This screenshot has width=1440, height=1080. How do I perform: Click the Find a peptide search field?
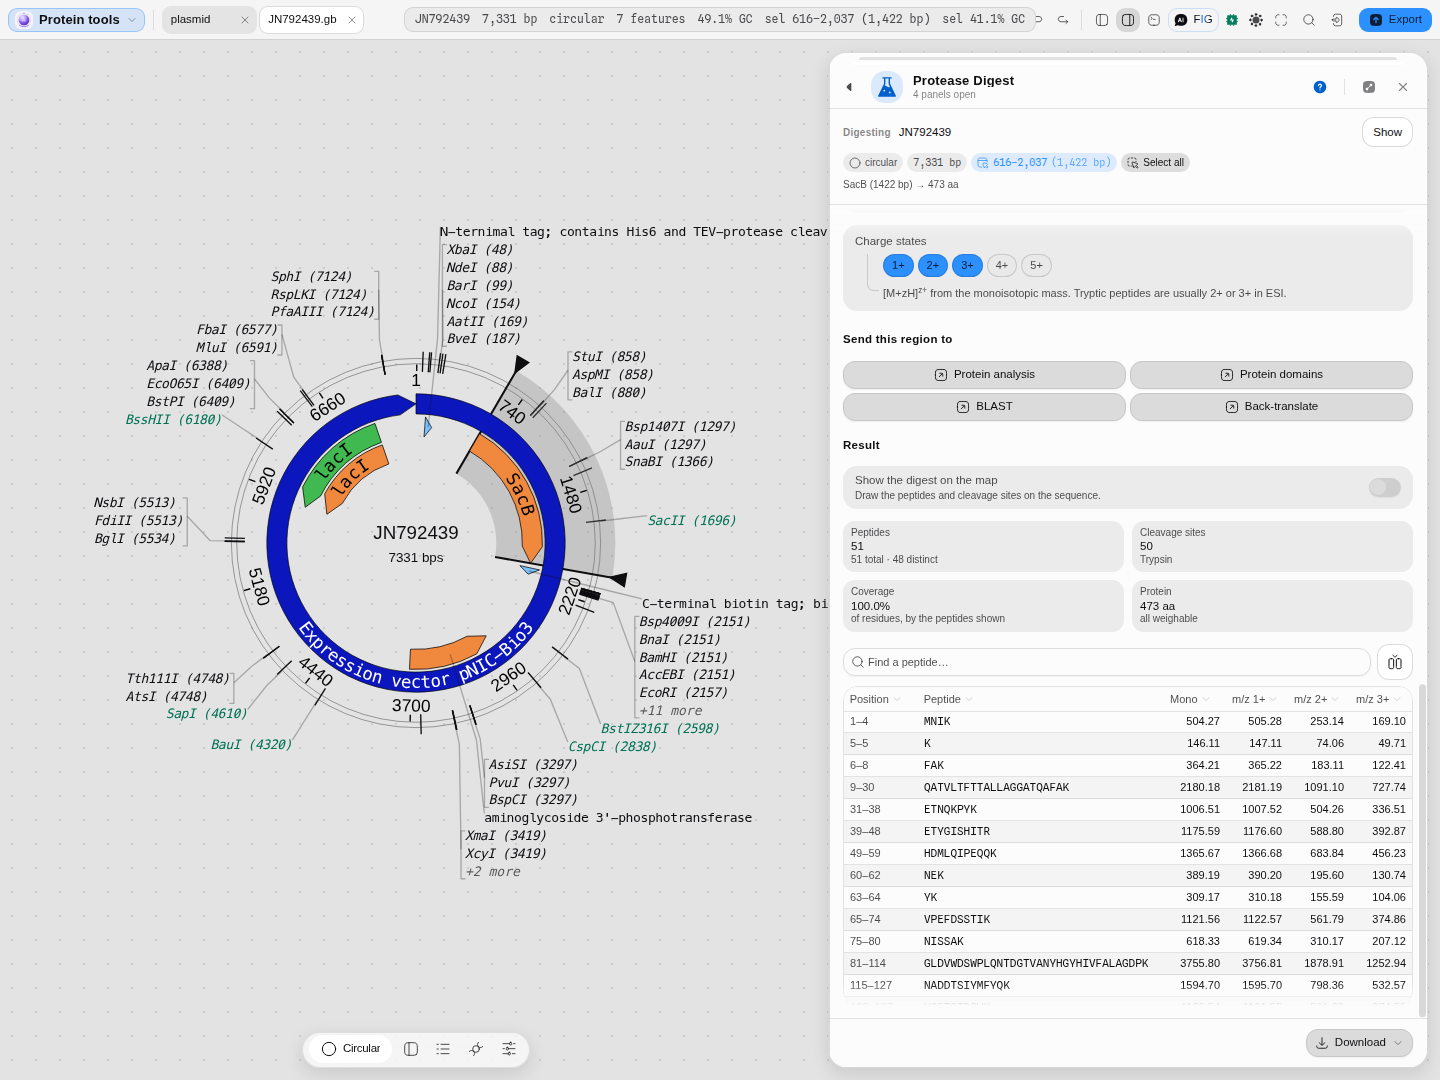[x=1107, y=662]
